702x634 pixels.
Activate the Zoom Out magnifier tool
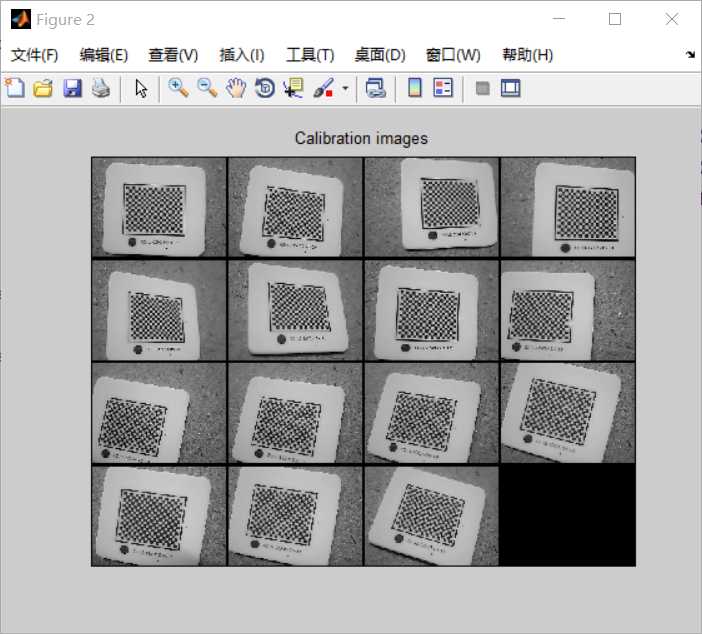(x=207, y=88)
